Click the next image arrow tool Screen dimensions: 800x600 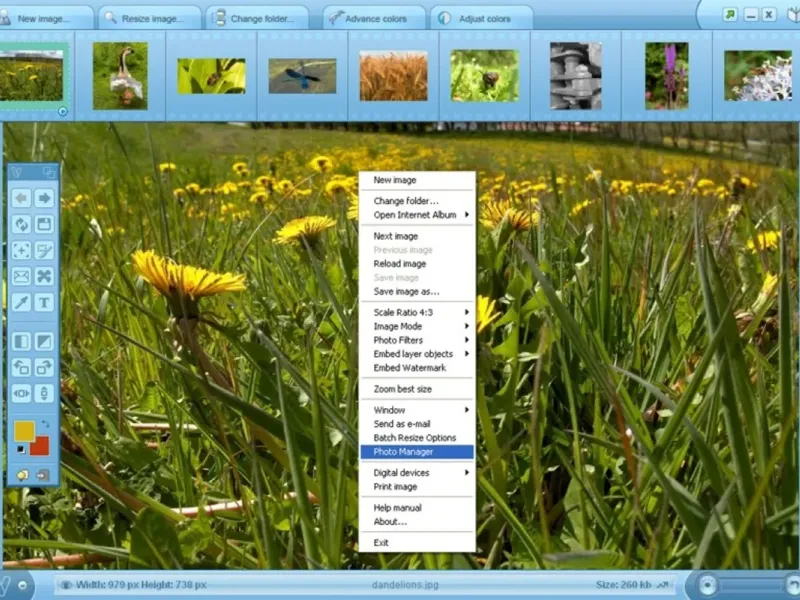coord(44,198)
